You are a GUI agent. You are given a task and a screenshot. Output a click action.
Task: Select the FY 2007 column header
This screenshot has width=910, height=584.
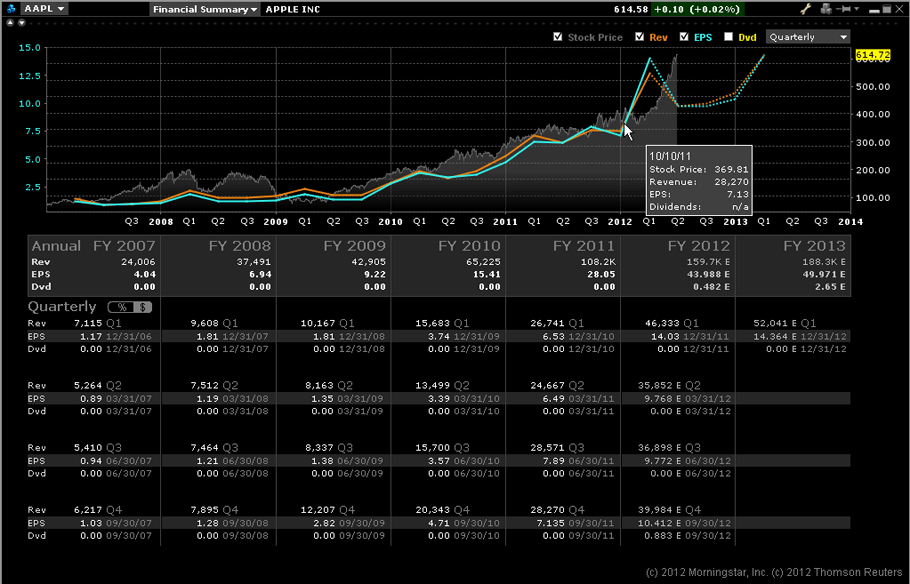(x=124, y=246)
